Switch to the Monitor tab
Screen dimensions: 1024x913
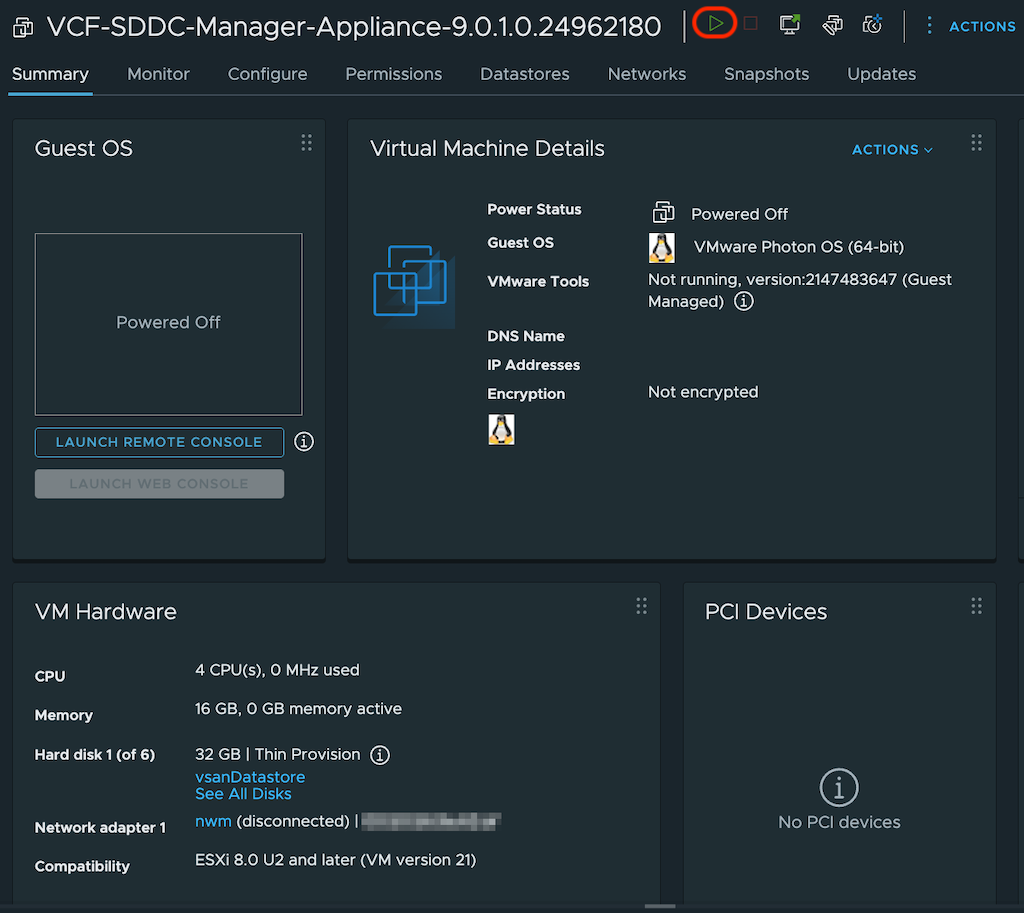(158, 74)
